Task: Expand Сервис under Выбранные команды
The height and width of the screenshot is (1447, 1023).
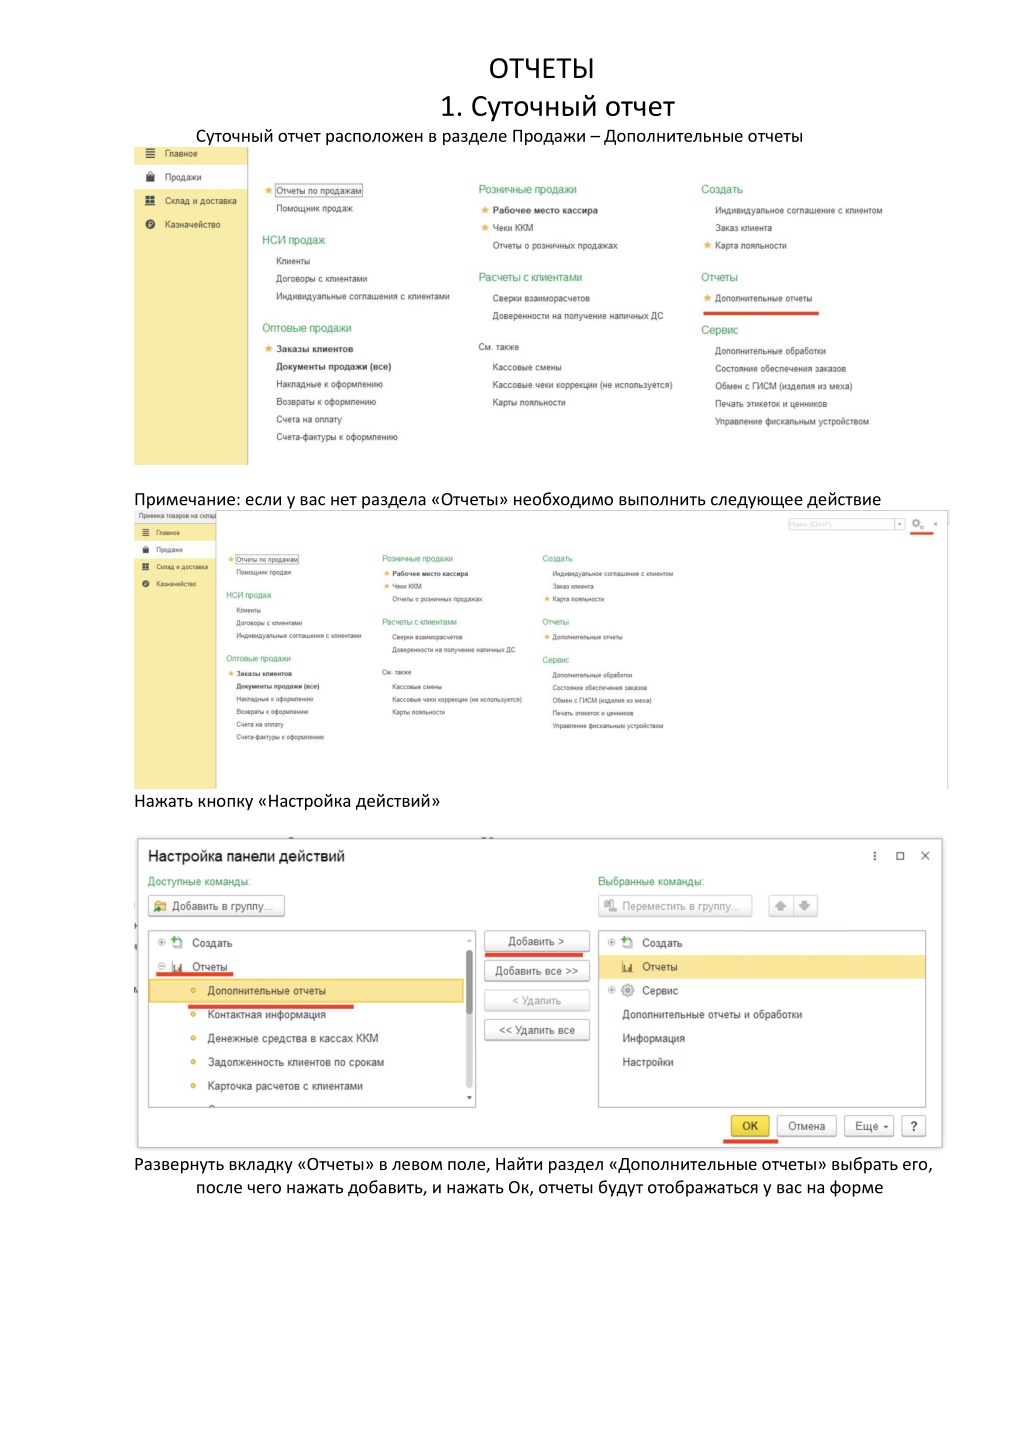Action: (611, 990)
